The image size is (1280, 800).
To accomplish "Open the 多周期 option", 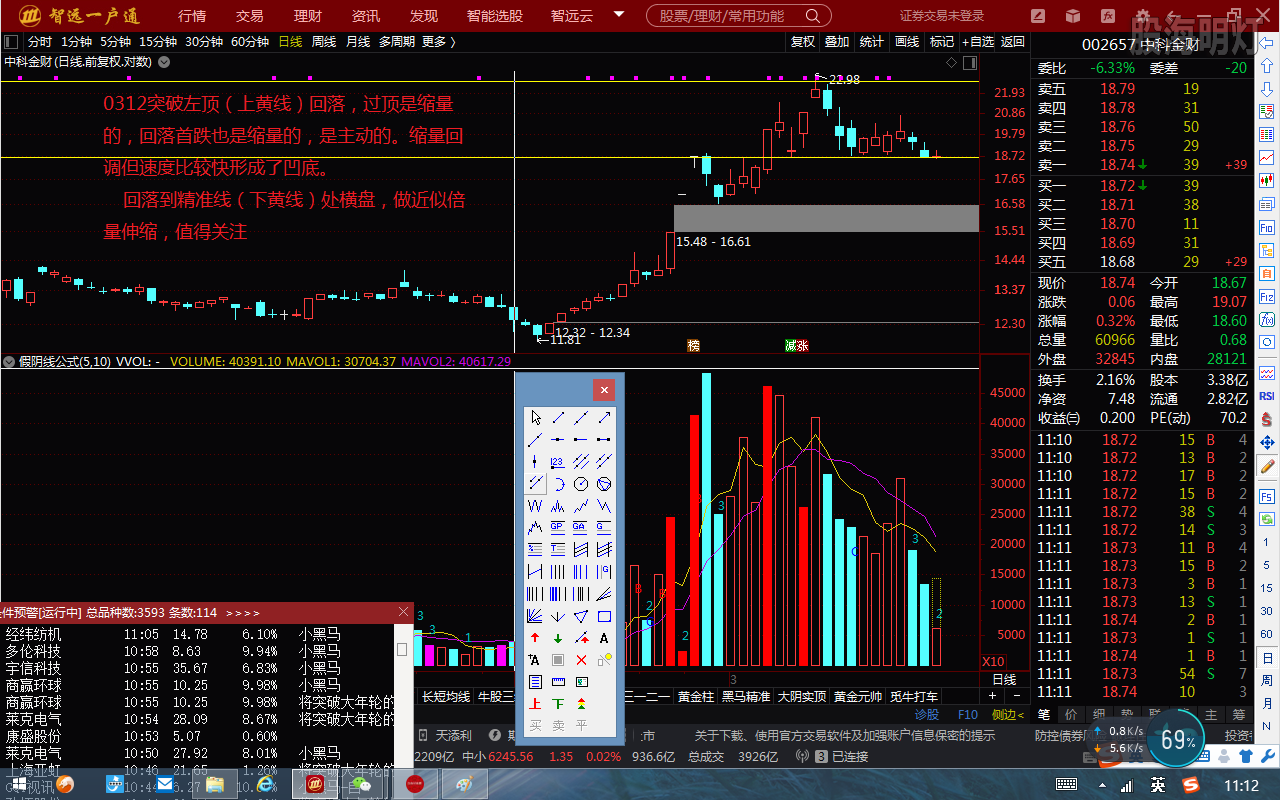I will click(396, 41).
